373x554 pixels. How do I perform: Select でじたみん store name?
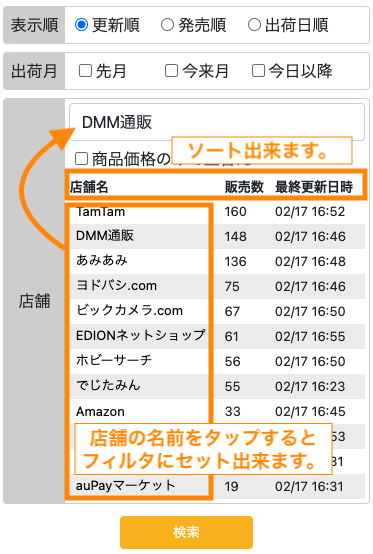108,385
